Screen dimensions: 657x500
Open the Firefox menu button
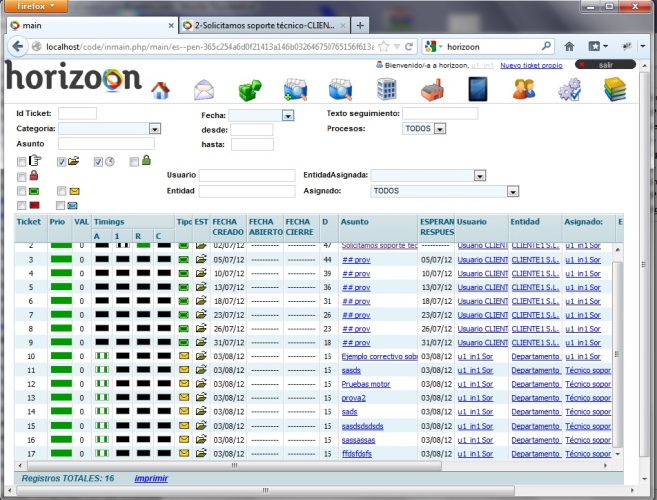pos(37,6)
